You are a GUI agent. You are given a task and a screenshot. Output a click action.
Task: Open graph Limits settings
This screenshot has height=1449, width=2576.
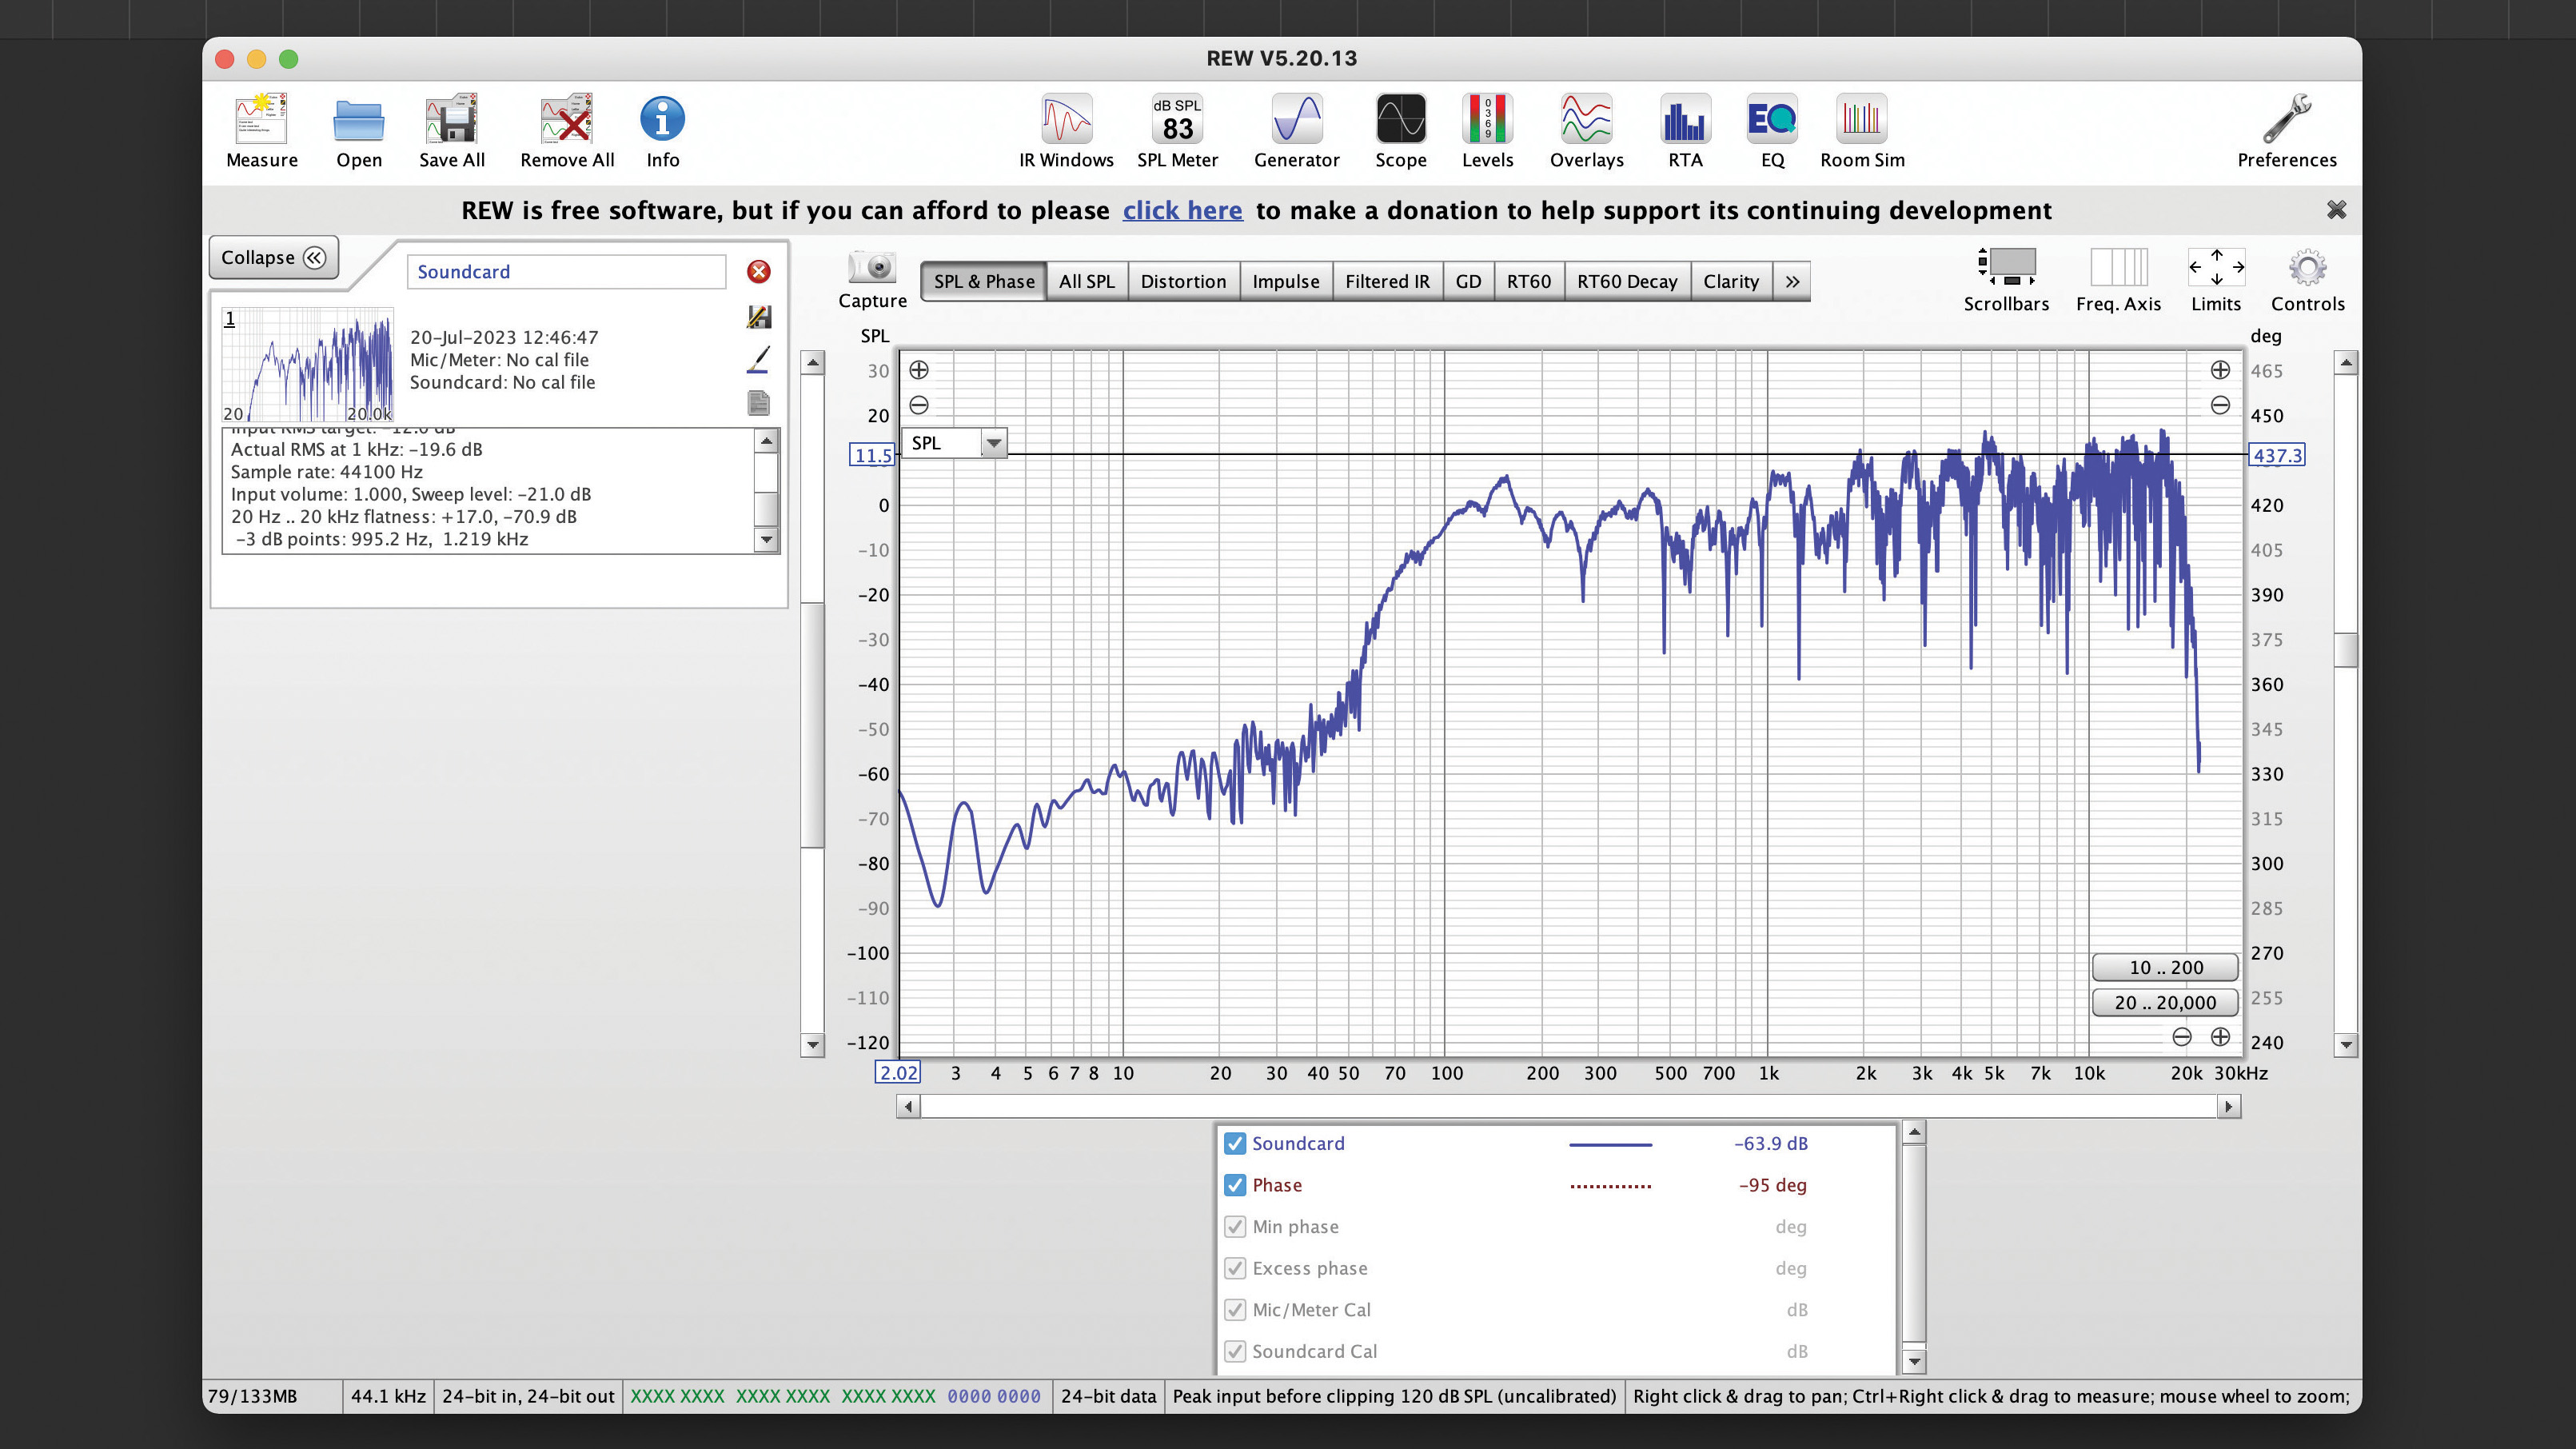(2216, 280)
